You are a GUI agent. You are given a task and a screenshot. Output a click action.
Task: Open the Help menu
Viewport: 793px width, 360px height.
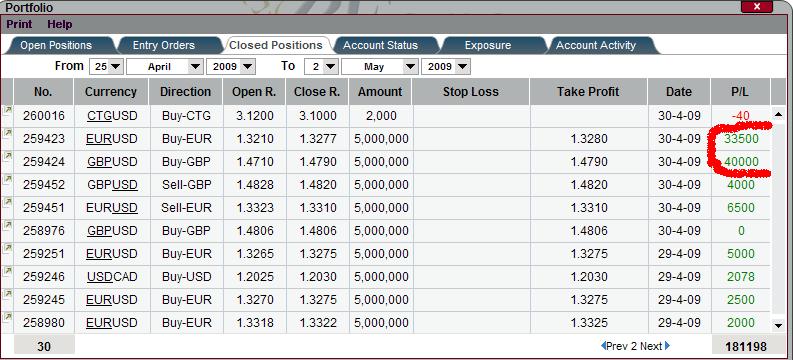pos(60,24)
